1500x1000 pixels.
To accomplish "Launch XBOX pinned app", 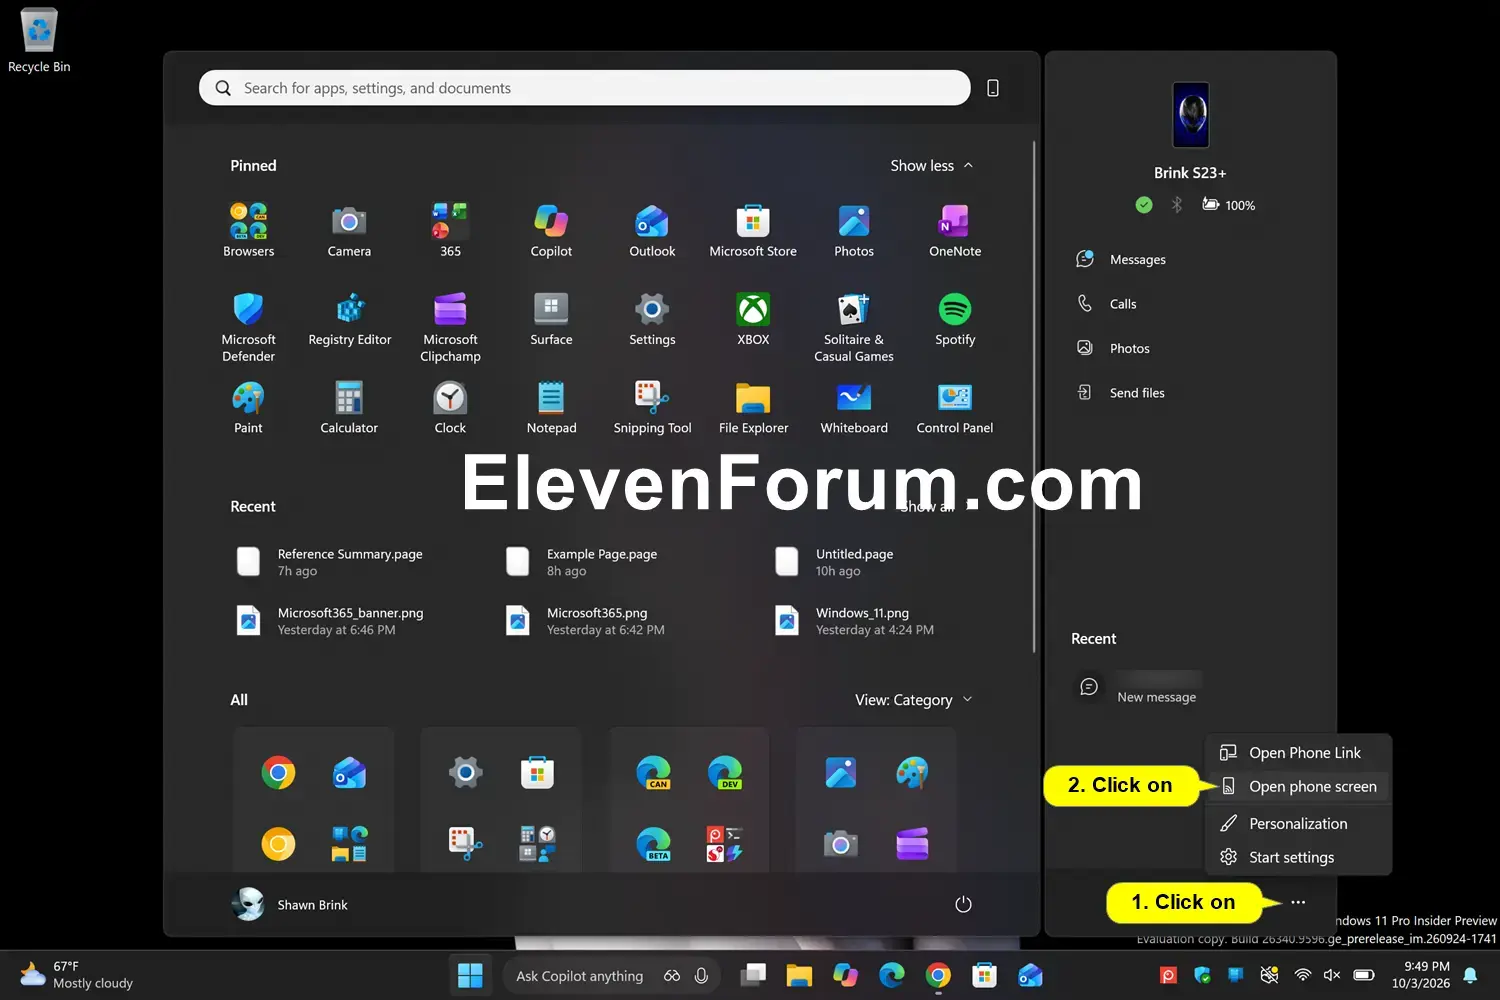I will 753,320.
